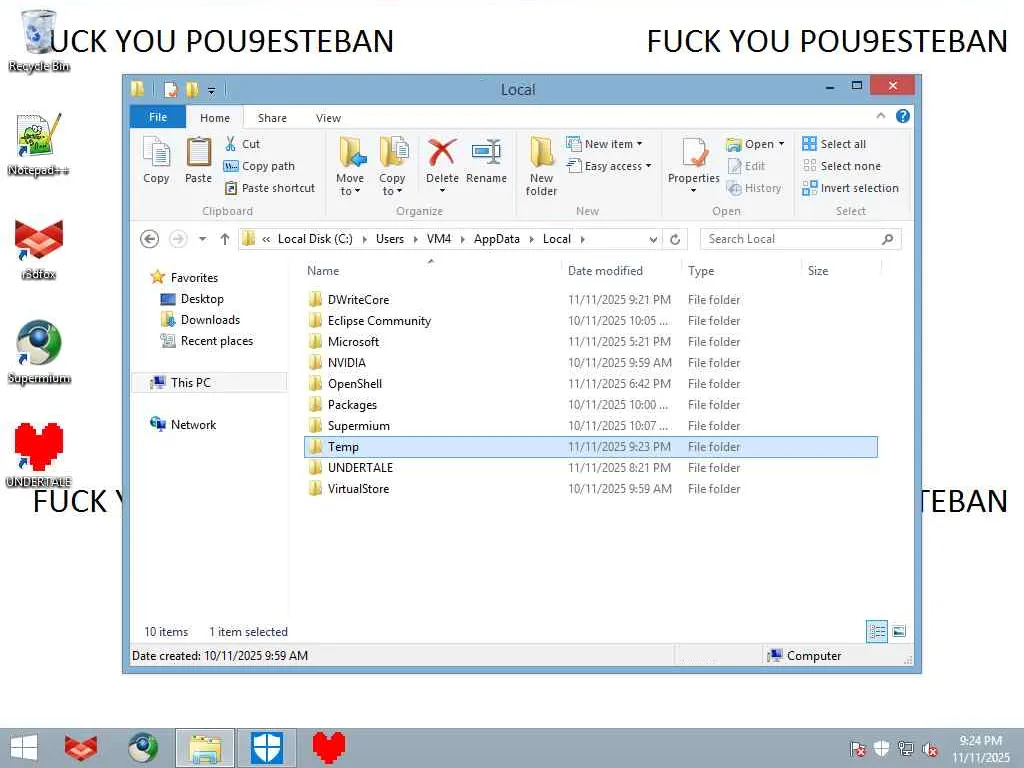The image size is (1024, 768).
Task: Click Edit in the Open group
Action: pyautogui.click(x=746, y=166)
